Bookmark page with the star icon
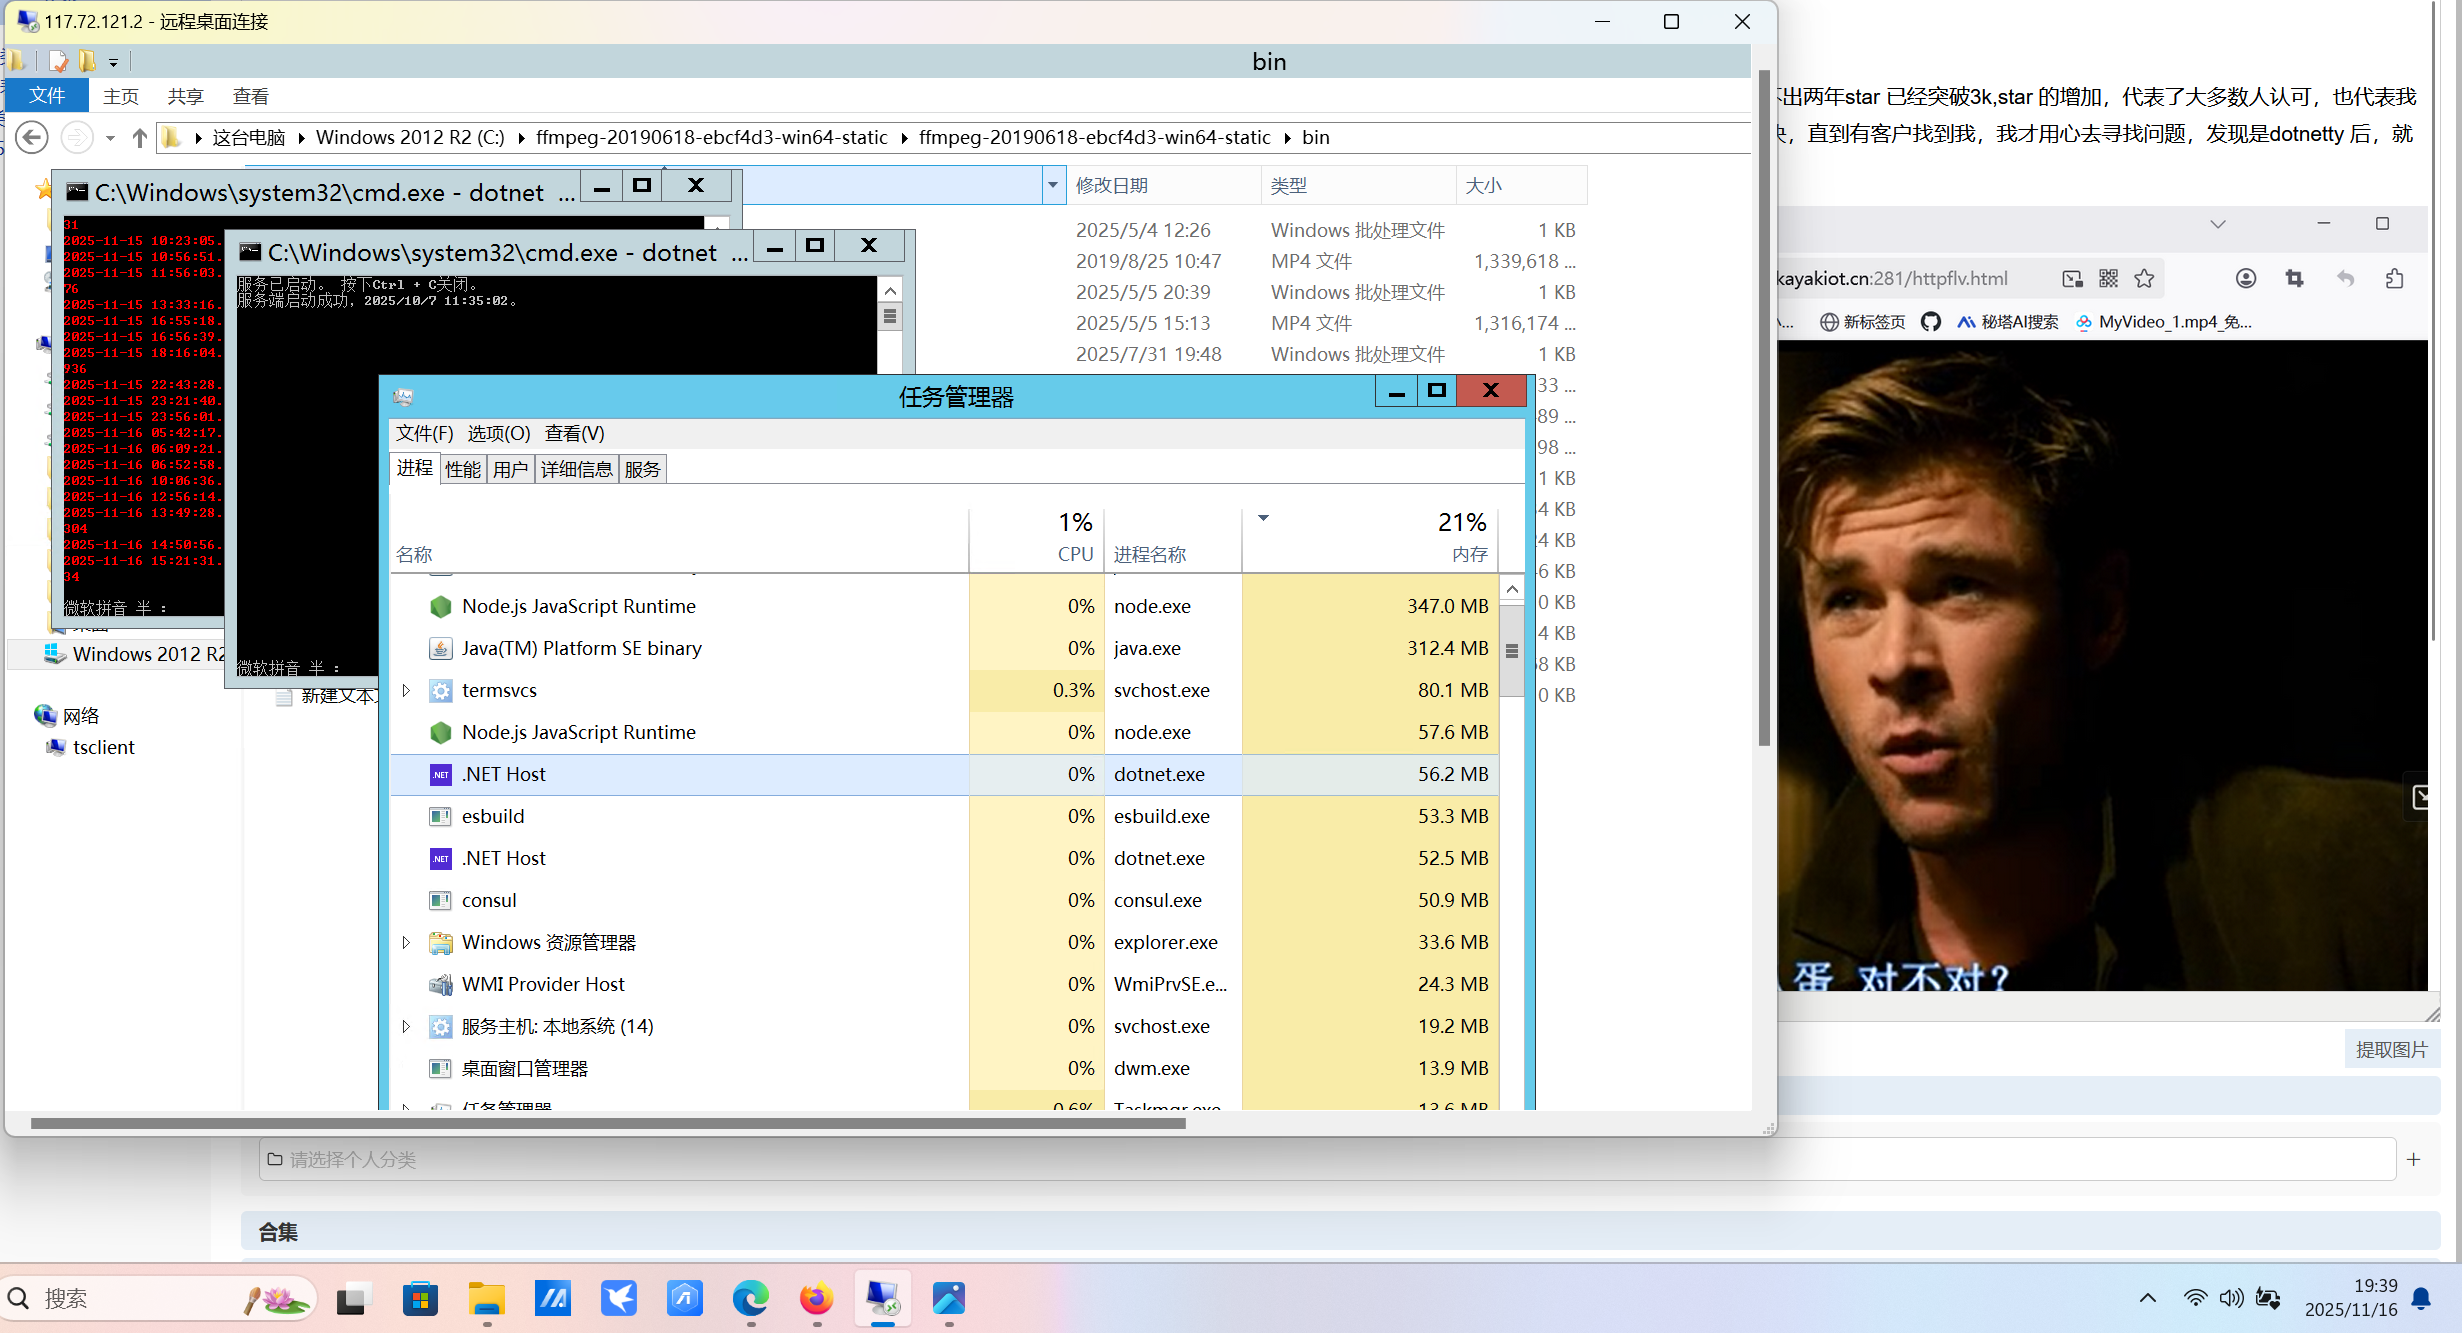Screen dimensions: 2462x1333 2144,279
